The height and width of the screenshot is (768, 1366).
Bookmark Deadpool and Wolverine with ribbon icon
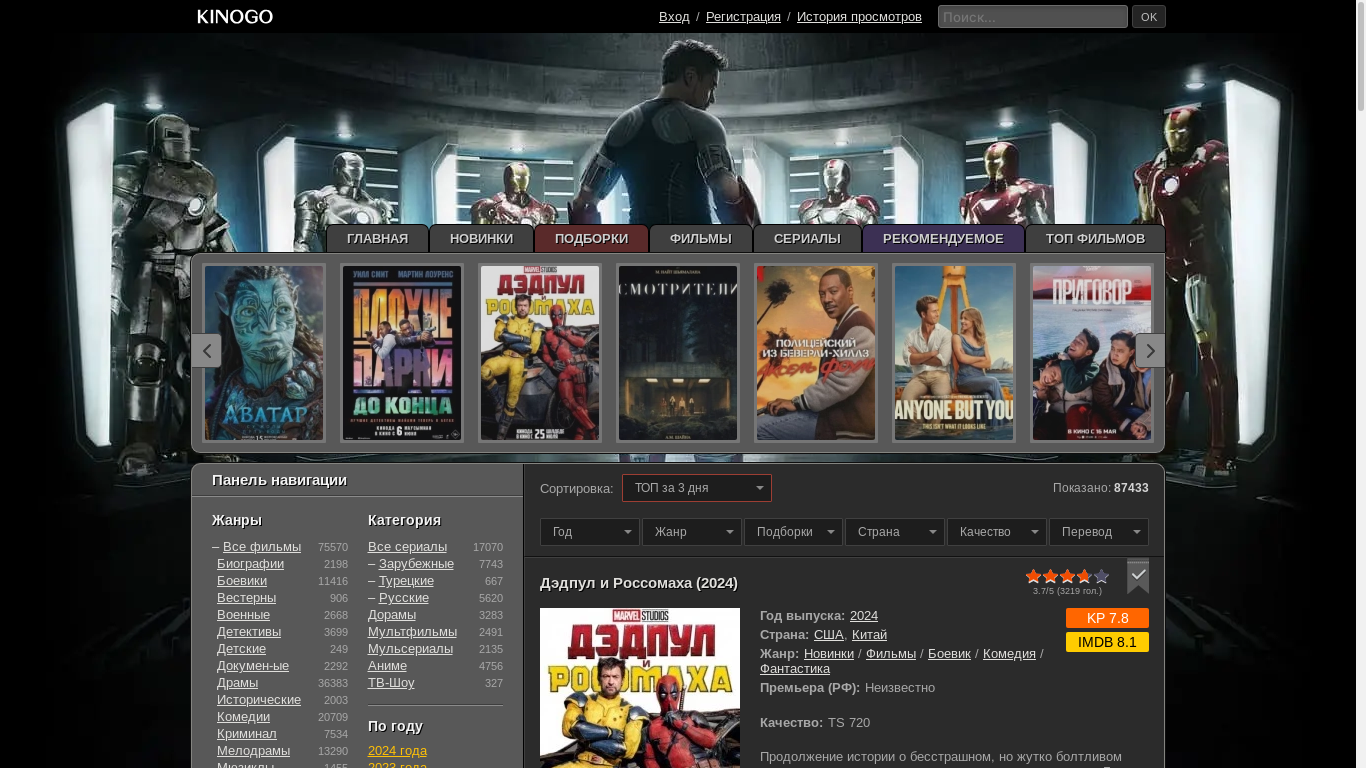[1138, 576]
